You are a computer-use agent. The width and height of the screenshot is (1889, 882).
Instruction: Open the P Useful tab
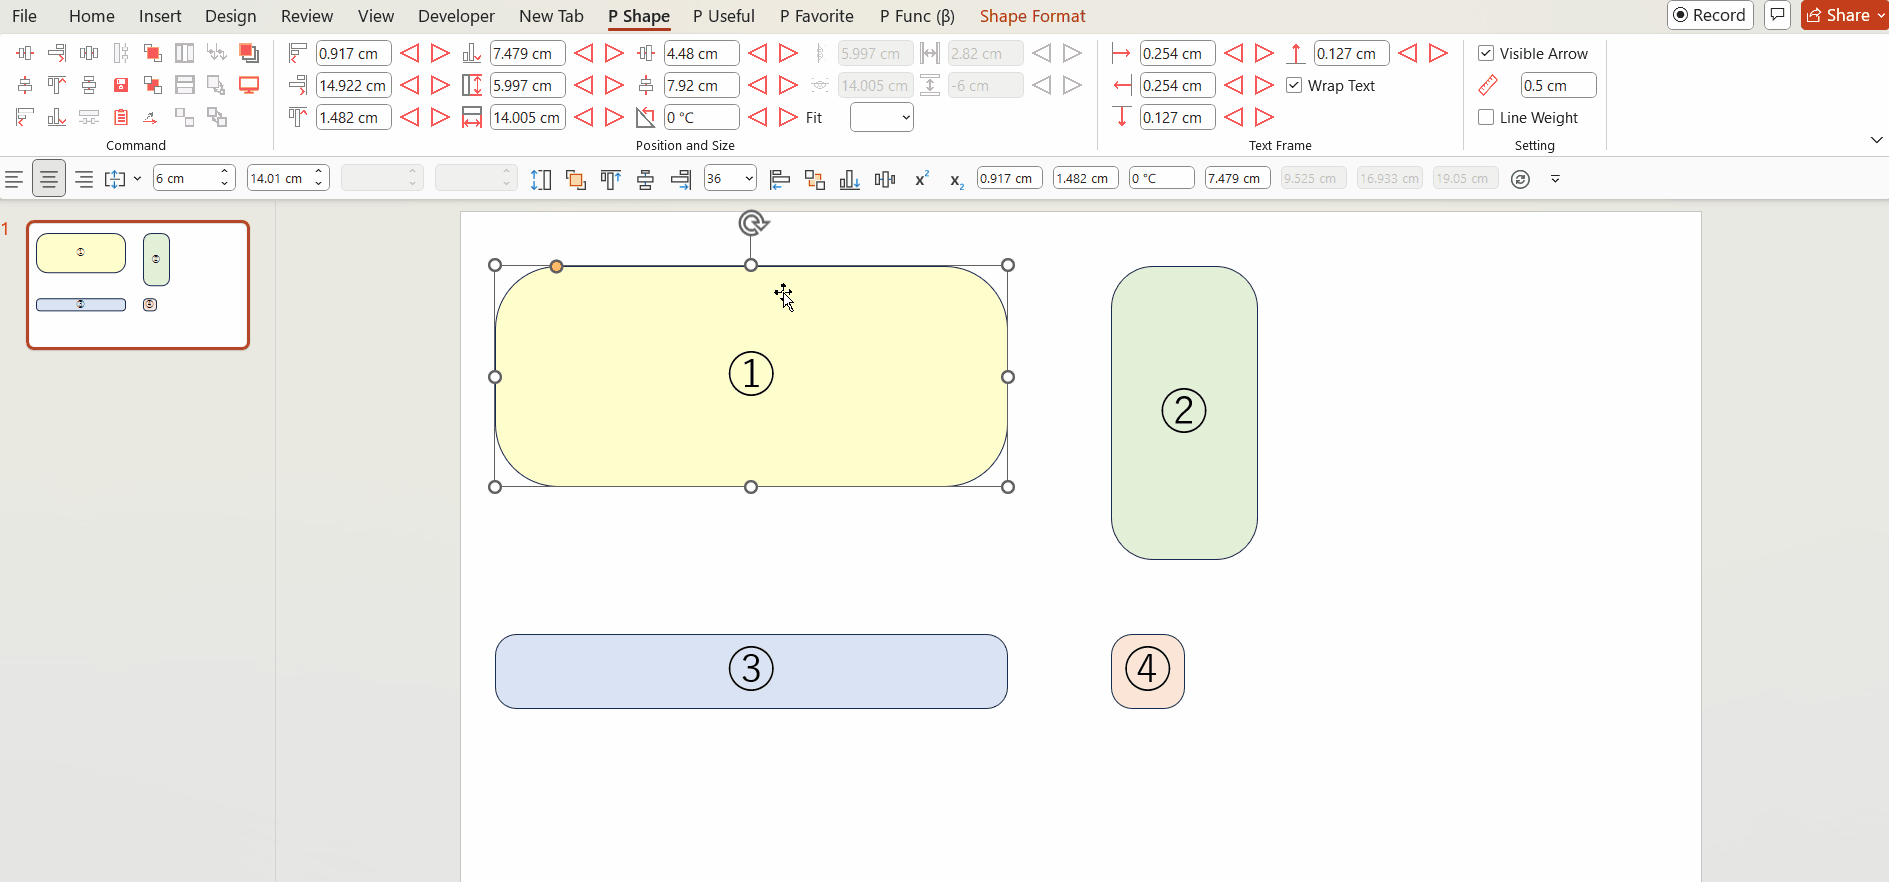[x=723, y=16]
